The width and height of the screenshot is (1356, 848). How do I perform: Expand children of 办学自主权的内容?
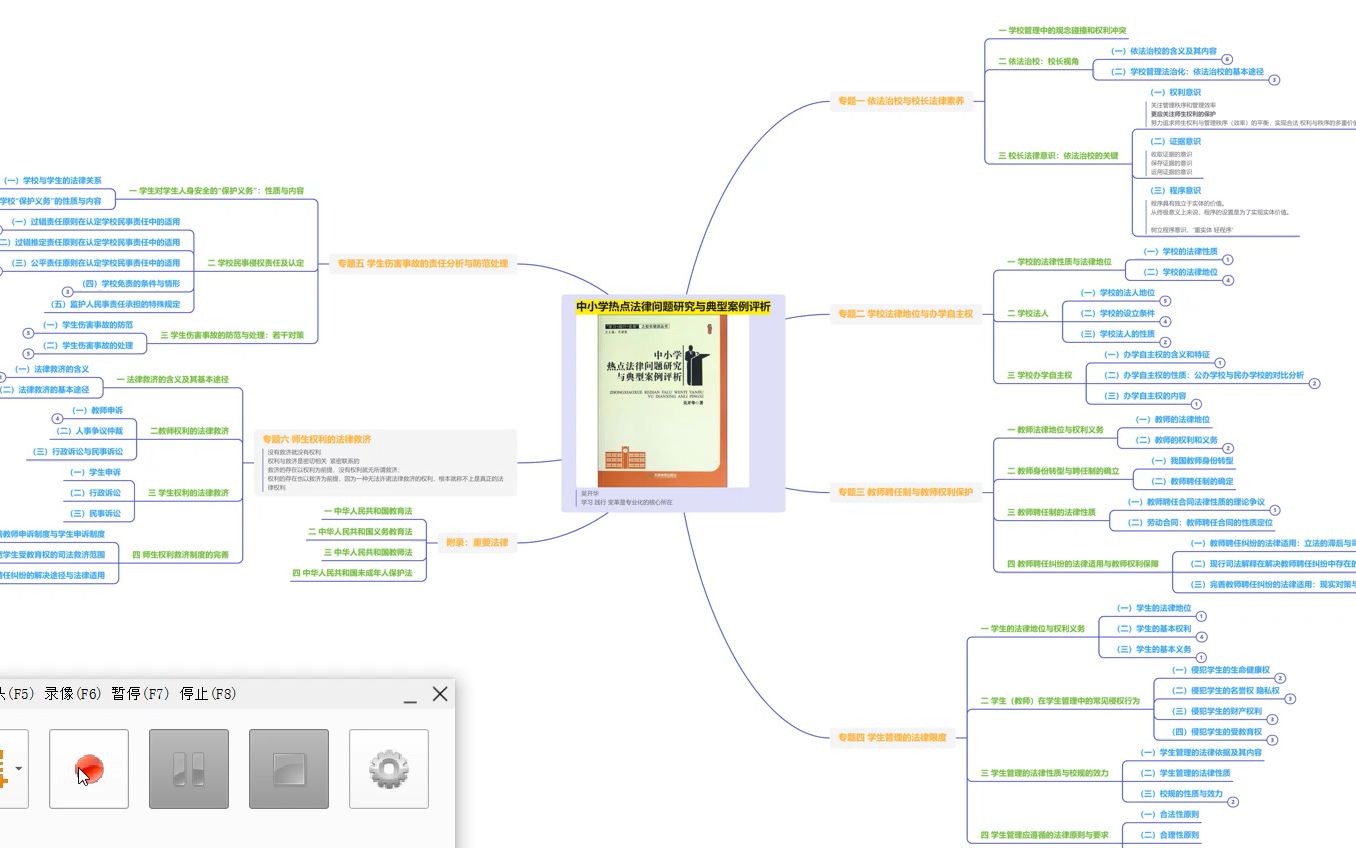pyautogui.click(x=1196, y=404)
